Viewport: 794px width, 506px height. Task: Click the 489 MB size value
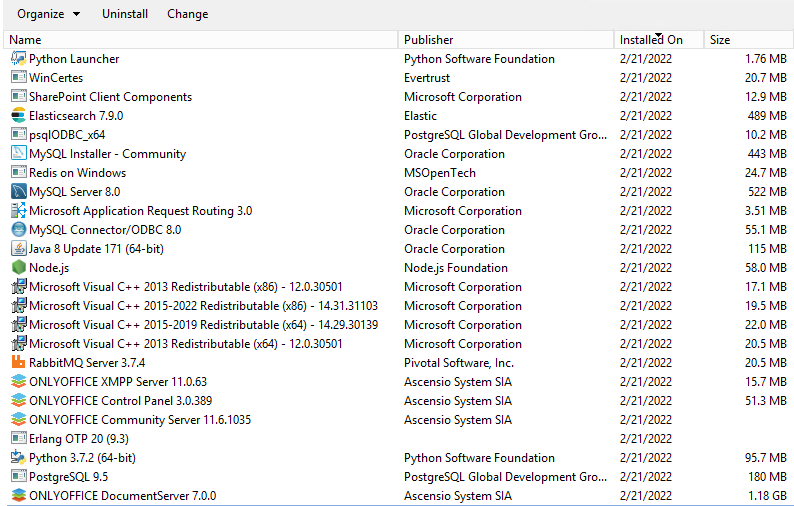click(767, 115)
